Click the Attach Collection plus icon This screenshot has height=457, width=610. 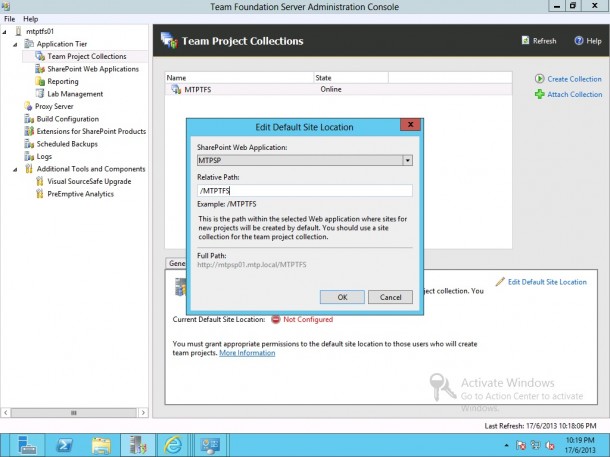click(x=540, y=94)
